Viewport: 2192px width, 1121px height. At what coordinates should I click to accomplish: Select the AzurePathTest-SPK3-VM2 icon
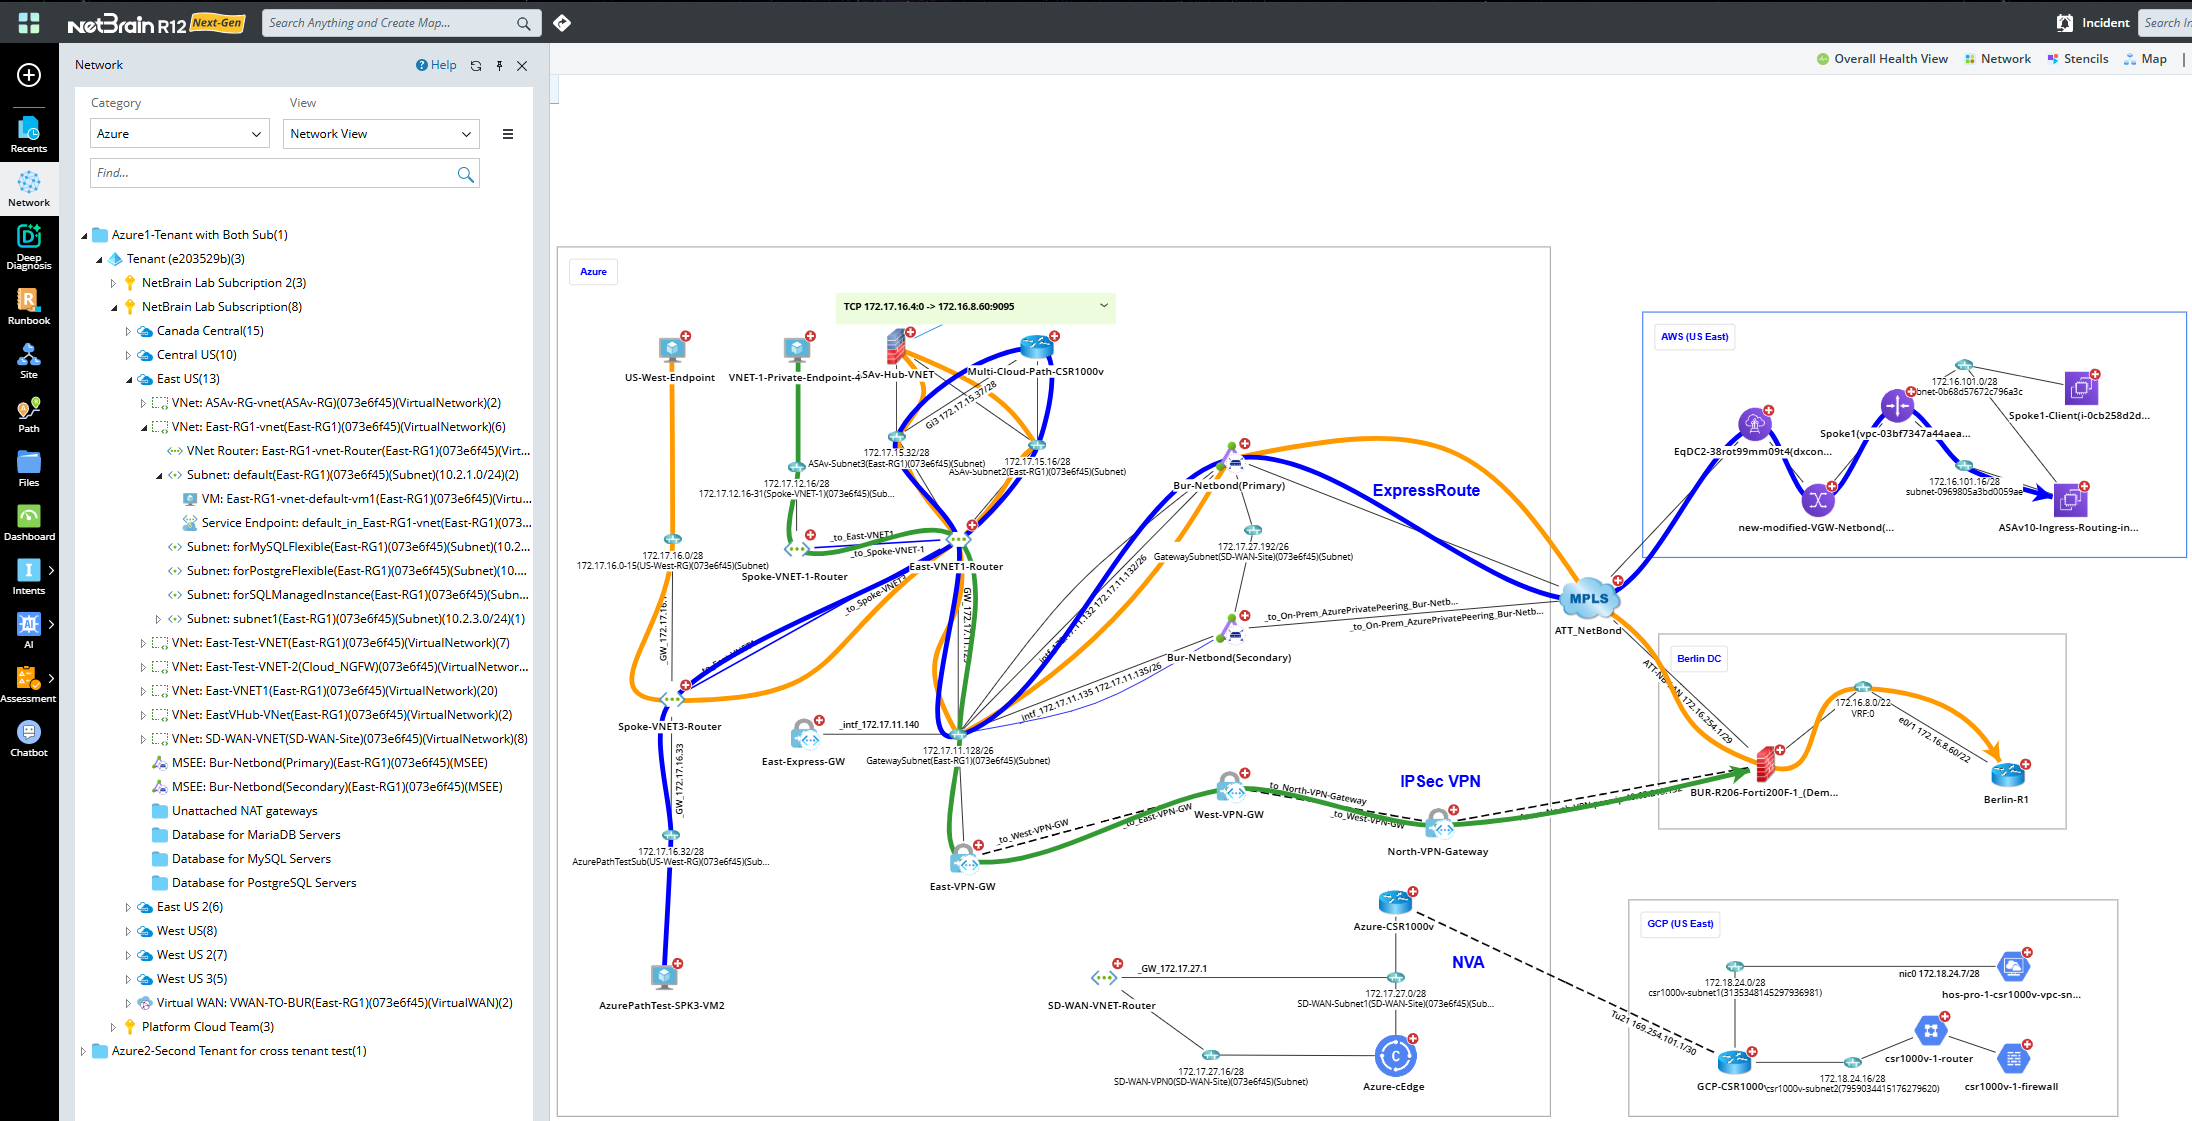pos(663,976)
